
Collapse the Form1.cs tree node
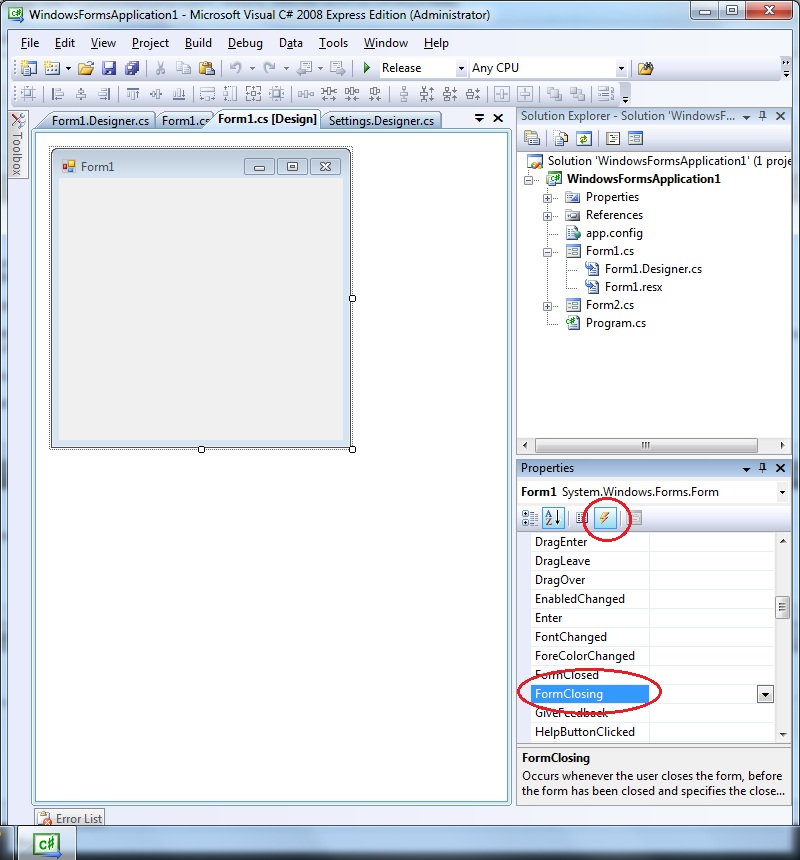coord(547,252)
